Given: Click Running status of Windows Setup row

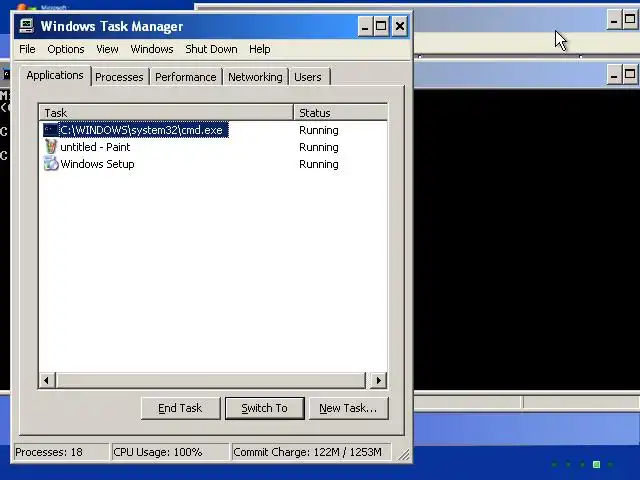Looking at the screenshot, I should point(319,164).
